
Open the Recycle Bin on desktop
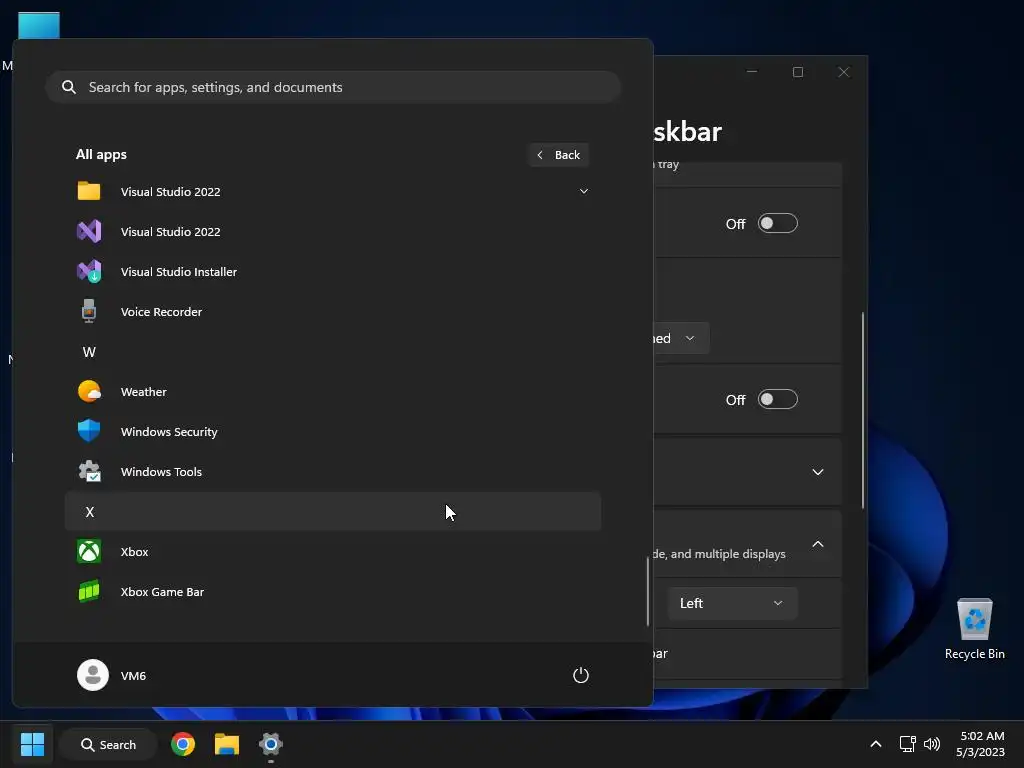(974, 630)
